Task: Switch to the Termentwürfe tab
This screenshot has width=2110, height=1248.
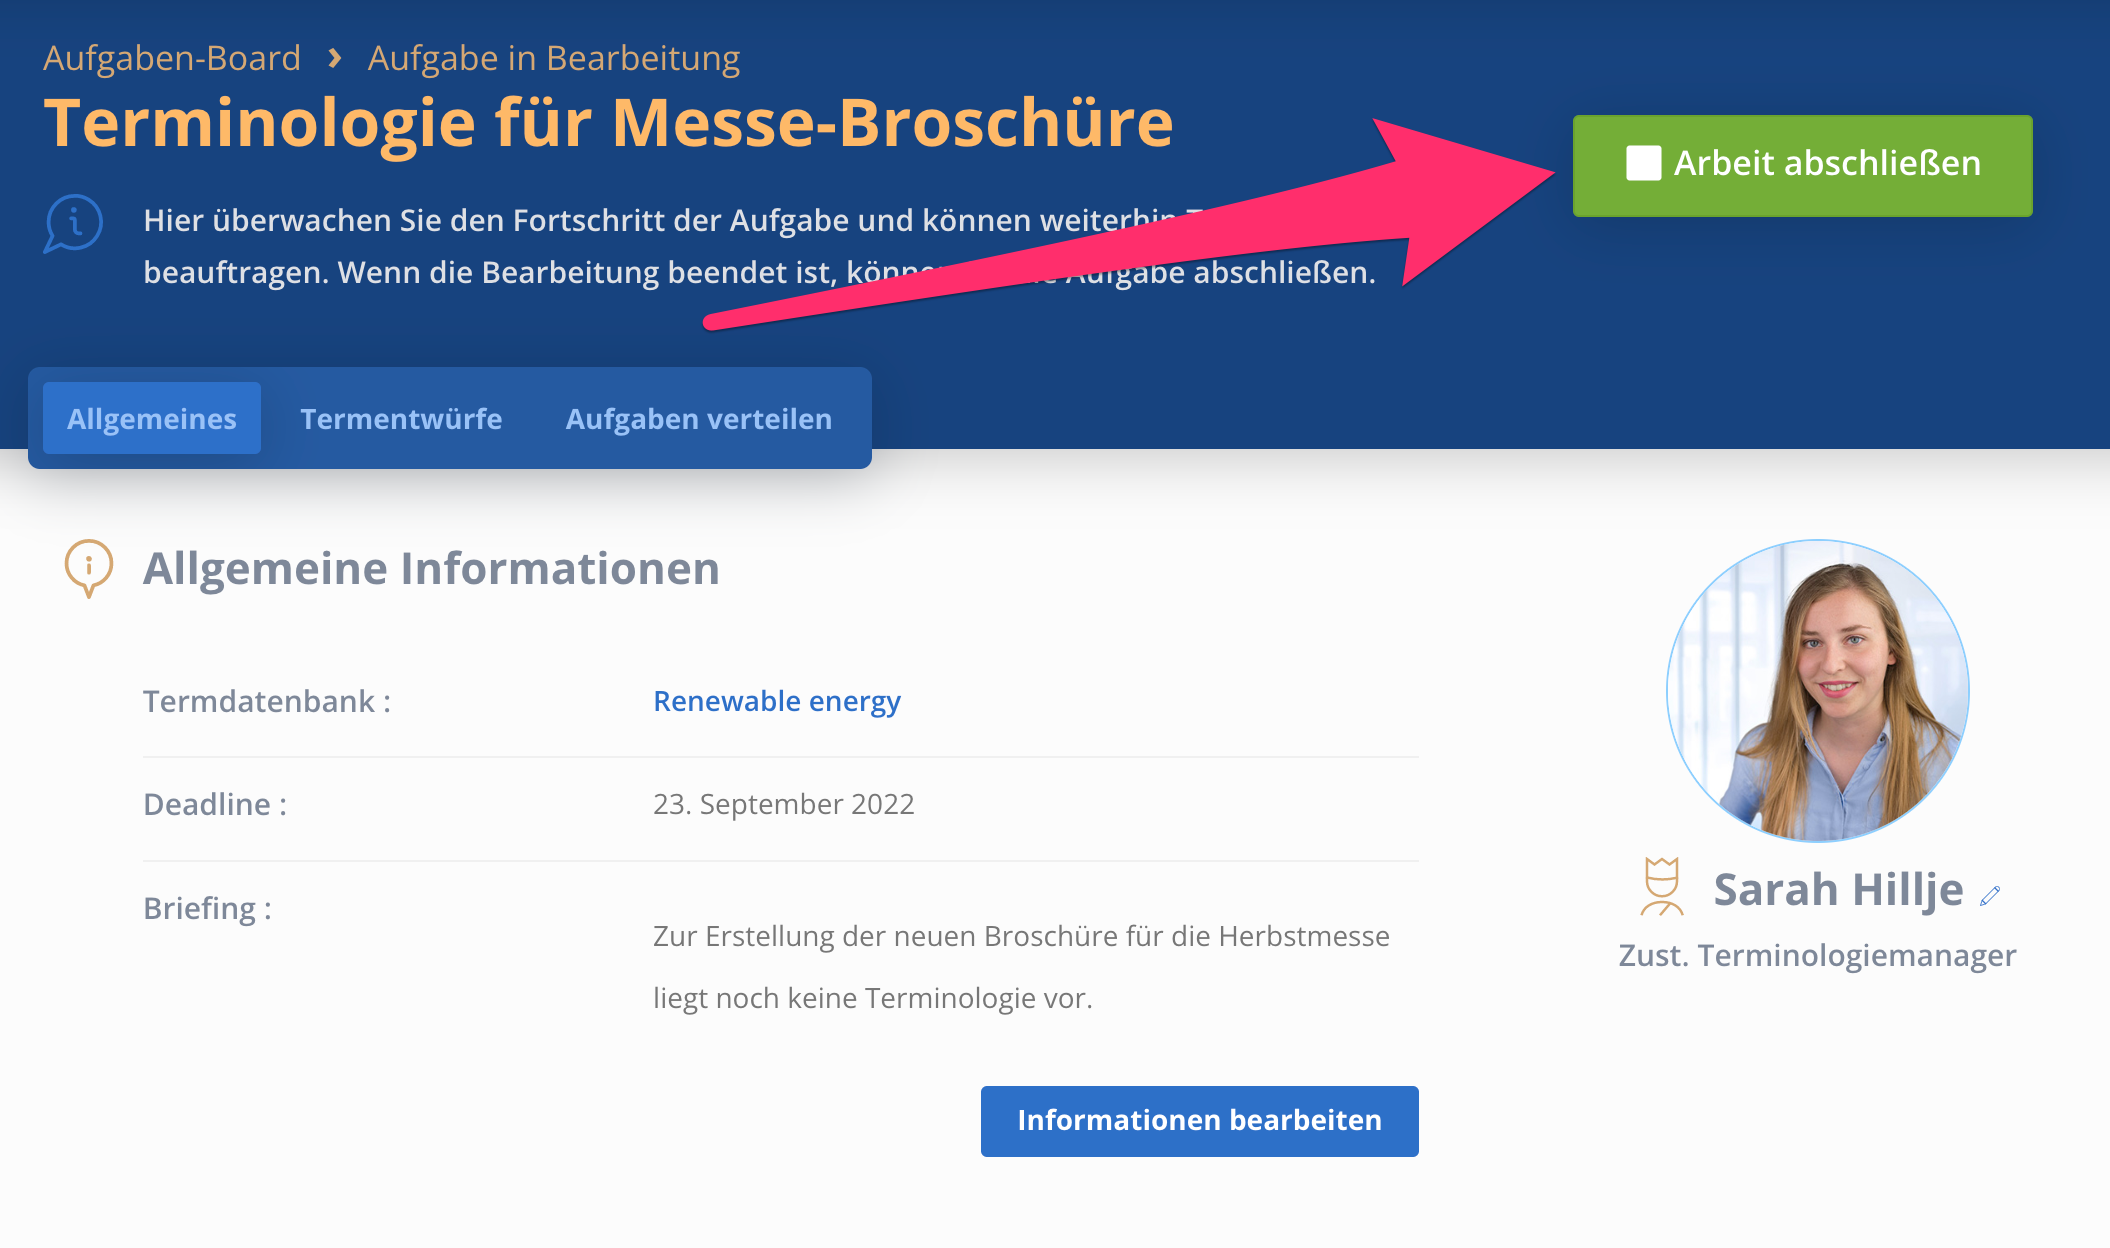Action: 401,418
